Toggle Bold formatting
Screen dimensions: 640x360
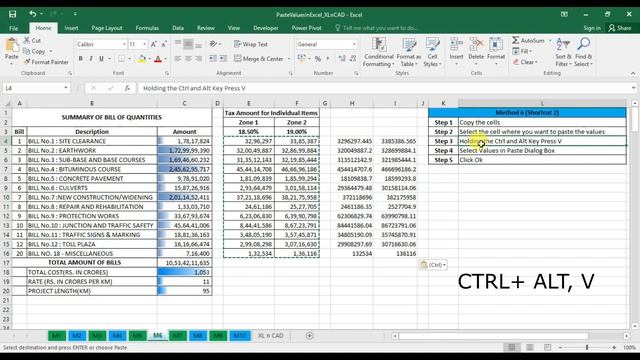80,59
